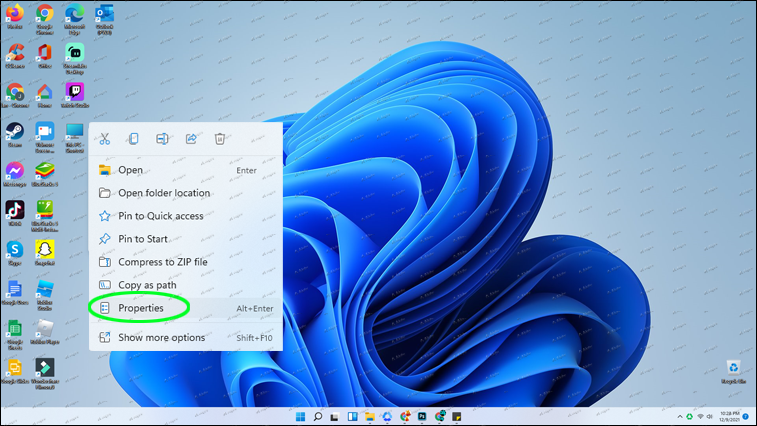Select Pin to Start
The width and height of the screenshot is (757, 426).
186,239
